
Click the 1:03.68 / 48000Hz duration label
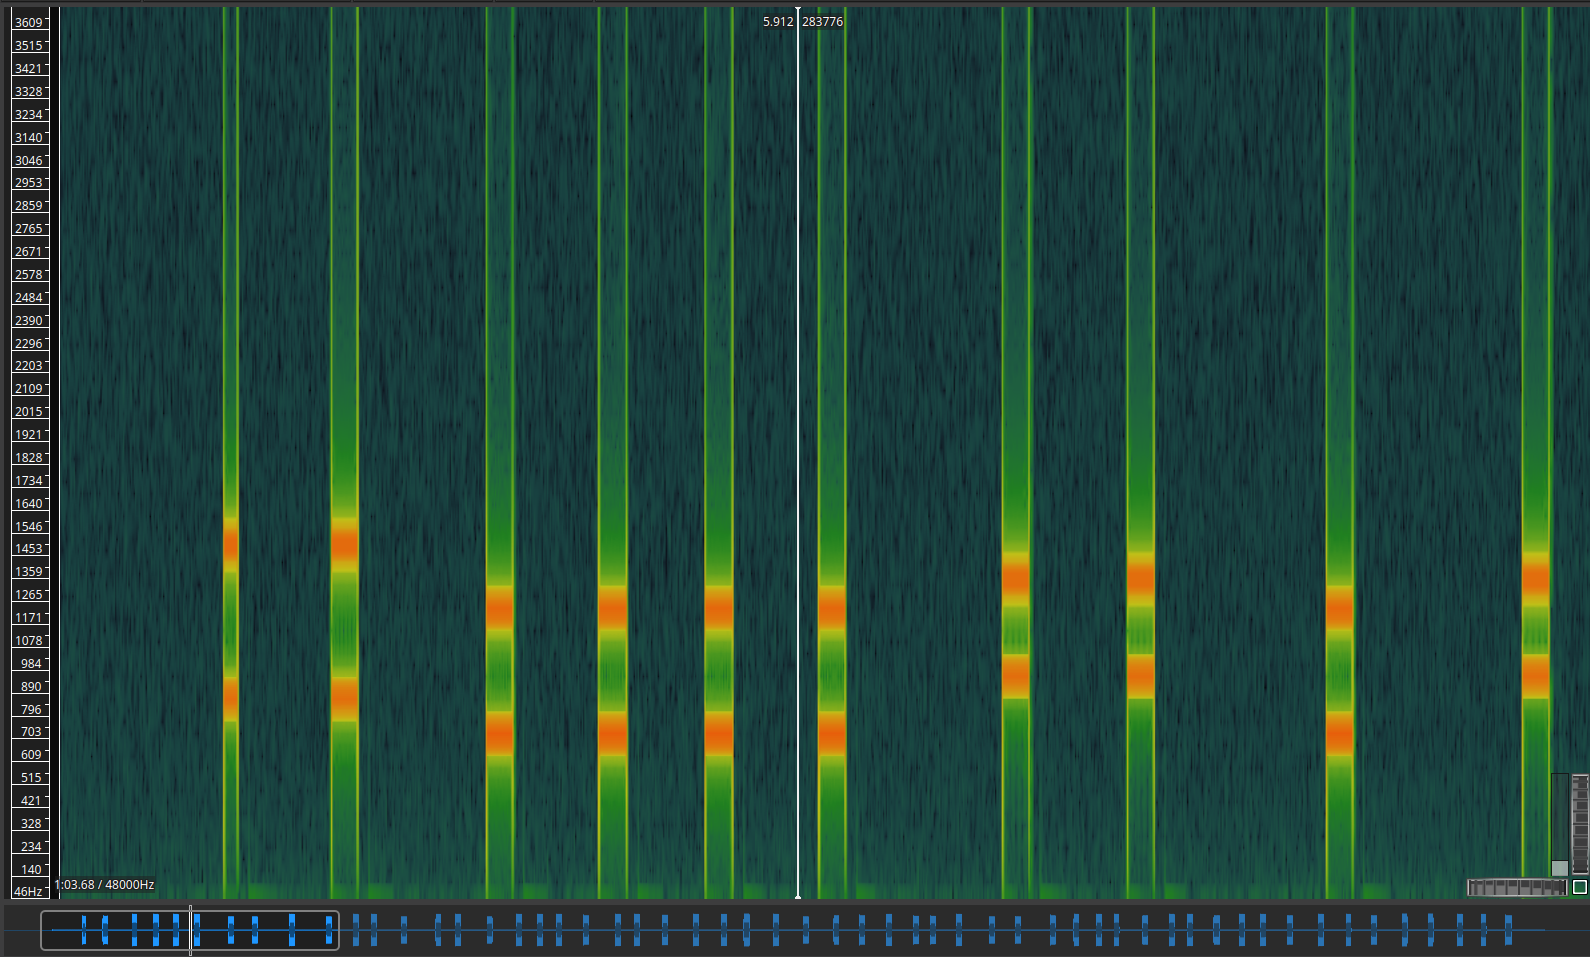click(x=105, y=885)
